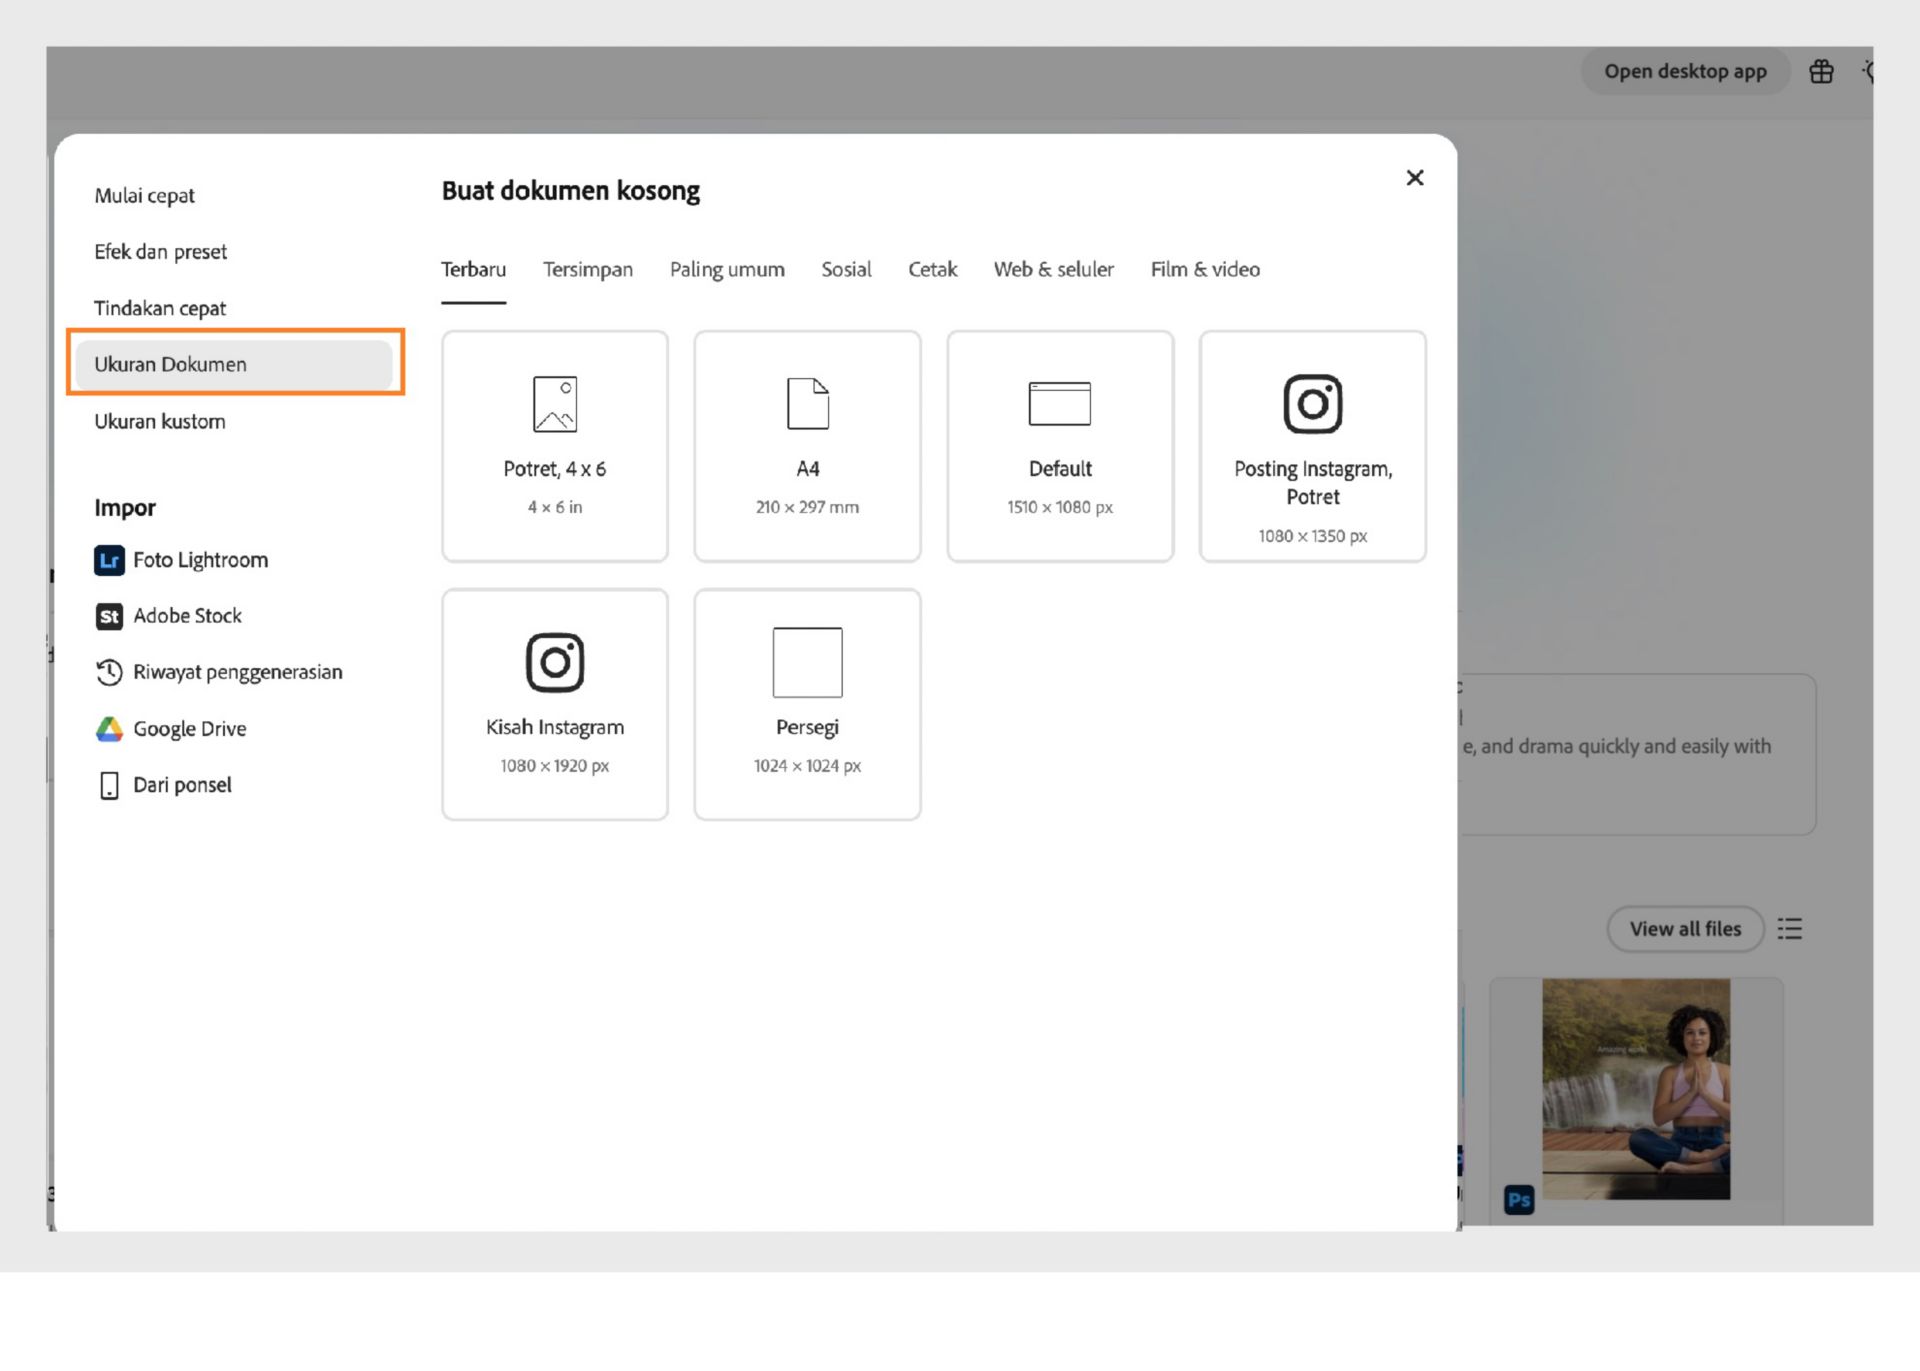Import from Google Drive

coord(170,729)
